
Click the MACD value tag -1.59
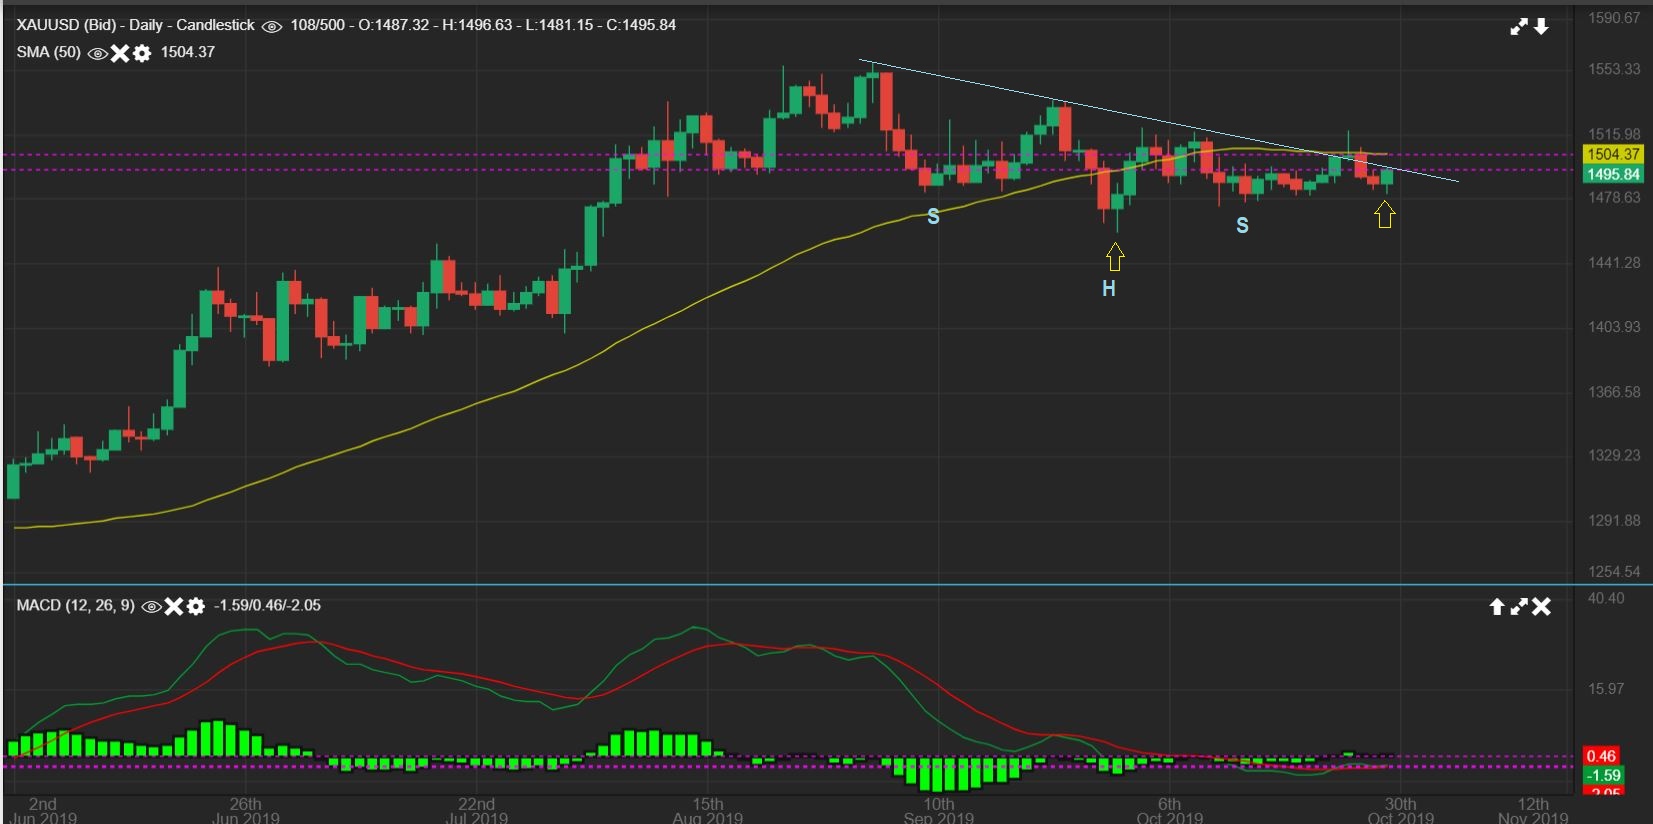coord(1602,775)
